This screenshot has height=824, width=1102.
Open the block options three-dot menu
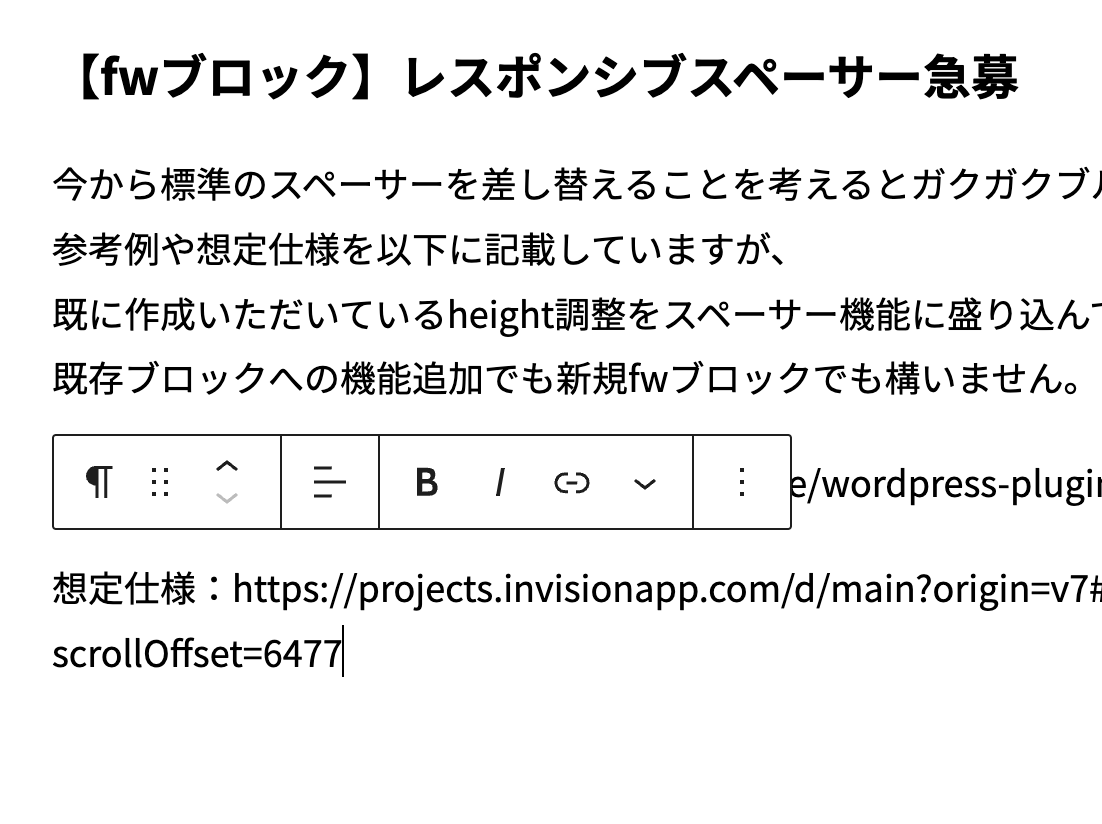point(741,482)
